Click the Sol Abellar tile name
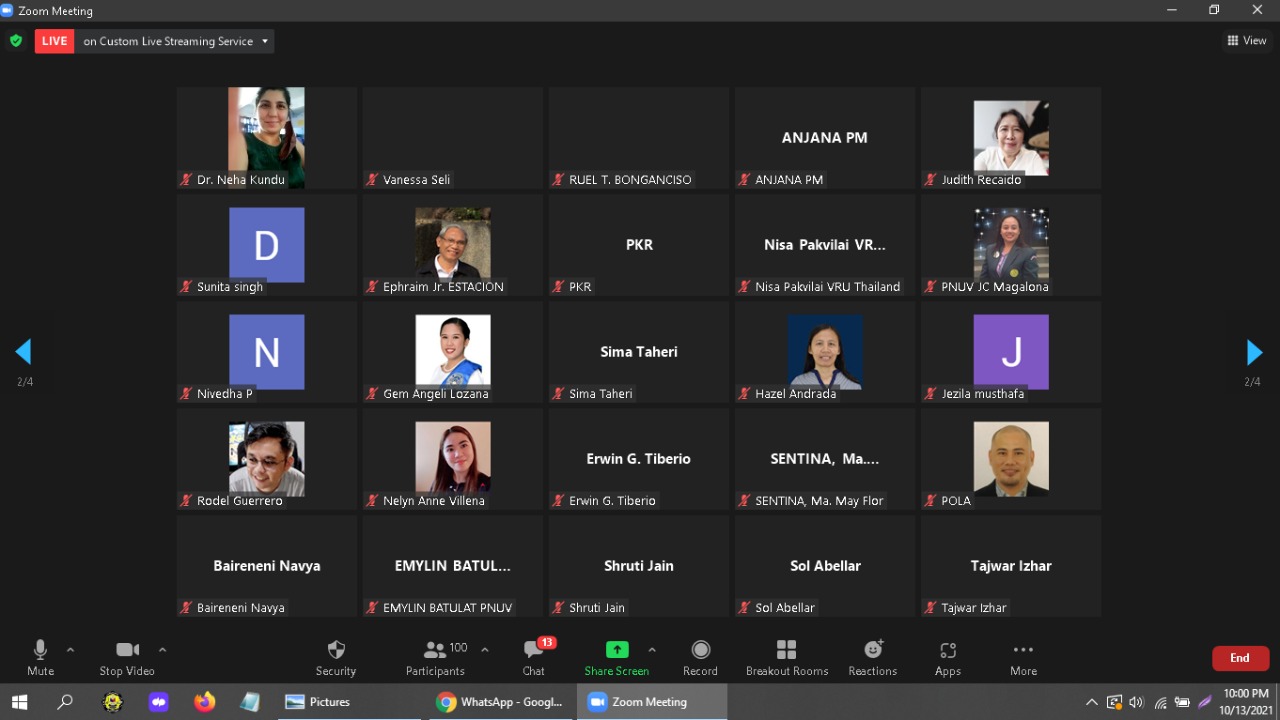1280x720 pixels. point(825,566)
